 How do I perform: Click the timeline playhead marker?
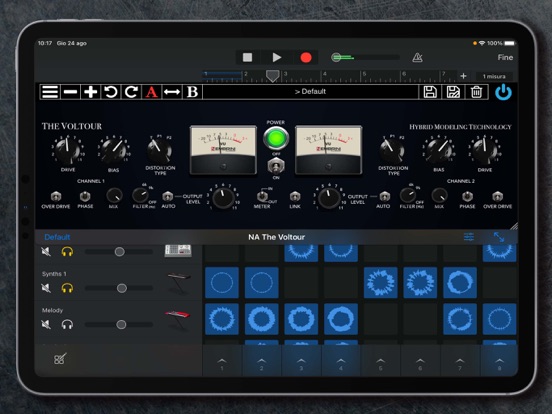point(272,76)
